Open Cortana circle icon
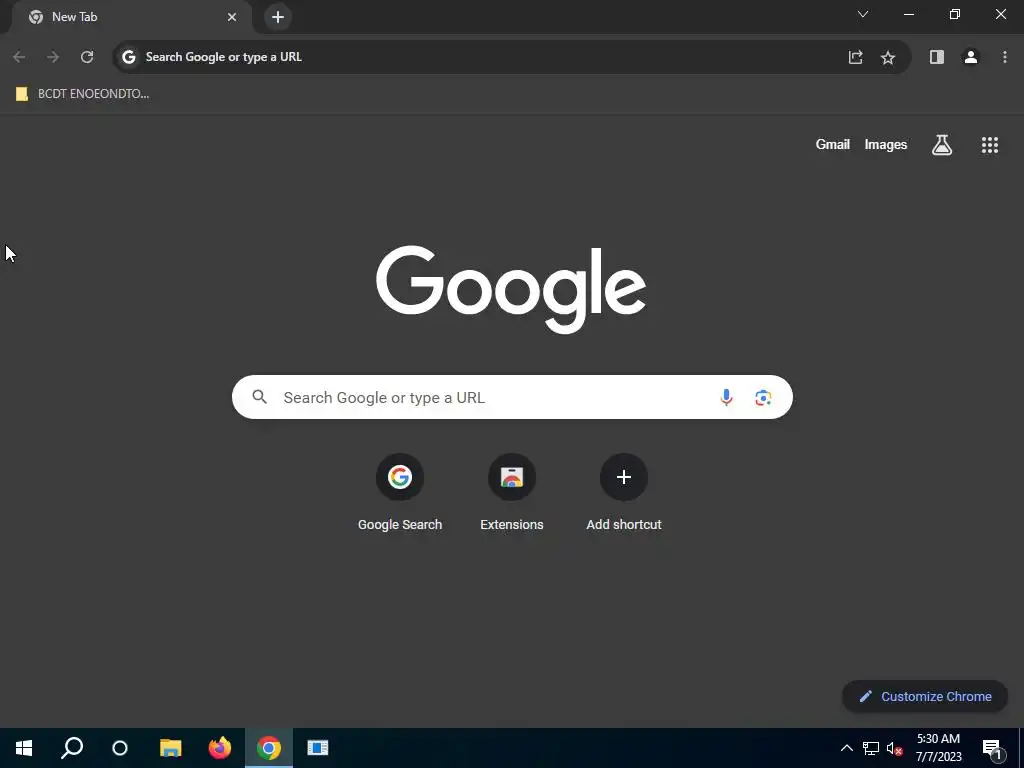1024x768 pixels. [x=120, y=748]
